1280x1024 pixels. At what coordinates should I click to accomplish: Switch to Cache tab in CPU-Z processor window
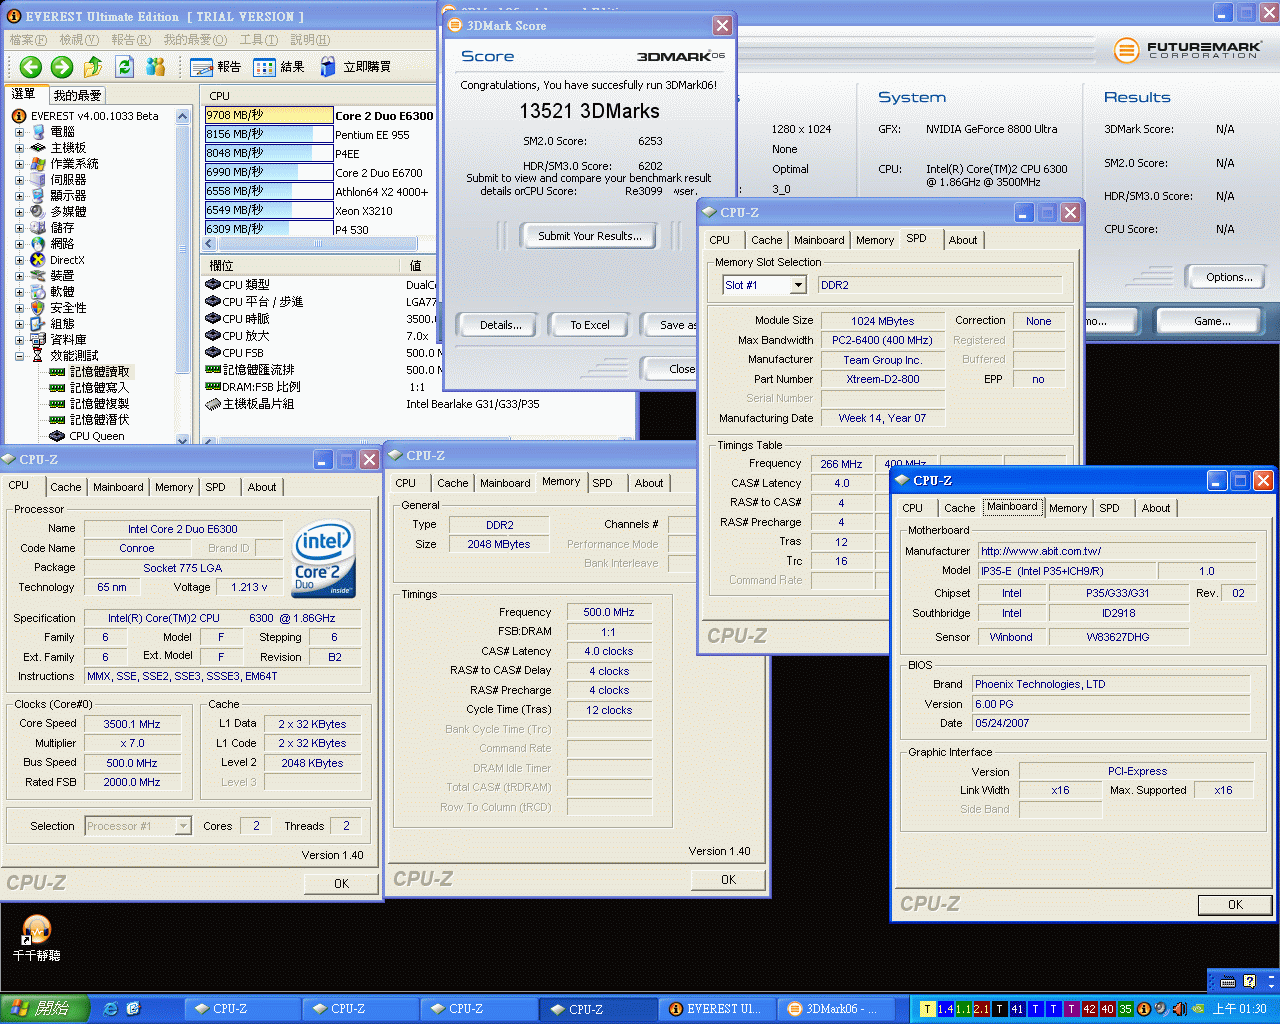click(x=66, y=487)
